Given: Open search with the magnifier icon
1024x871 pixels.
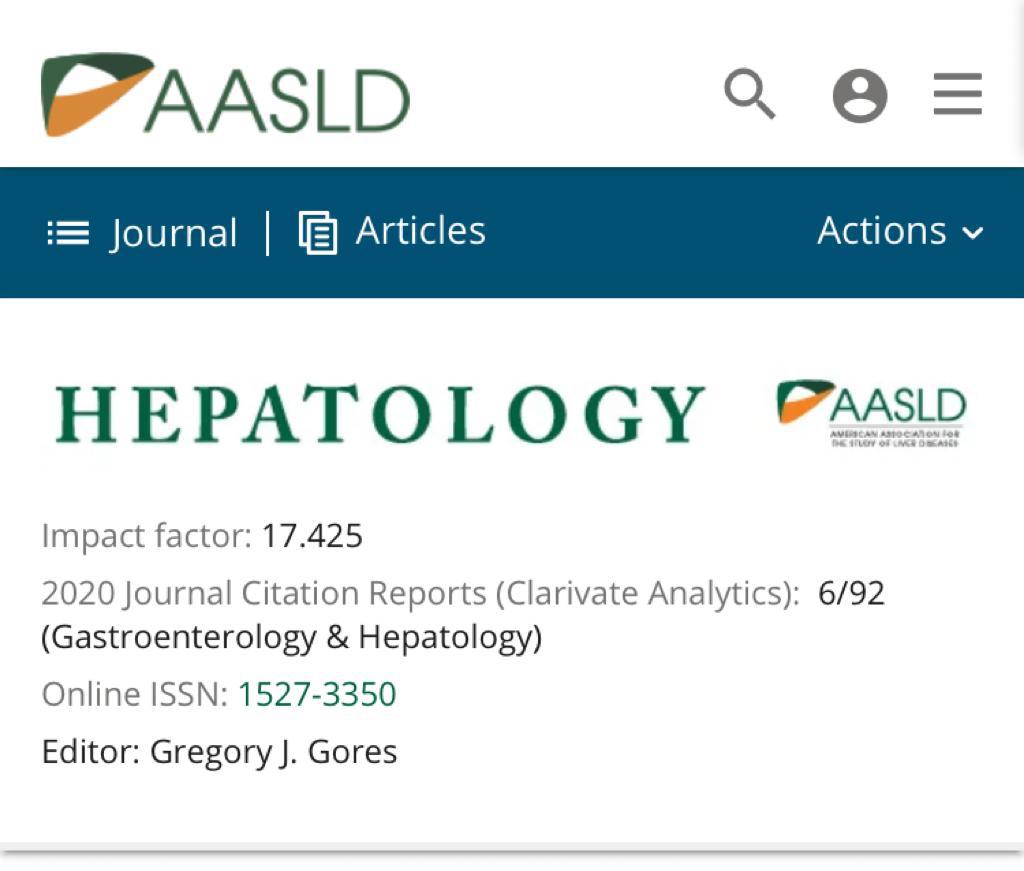Looking at the screenshot, I should (750, 96).
